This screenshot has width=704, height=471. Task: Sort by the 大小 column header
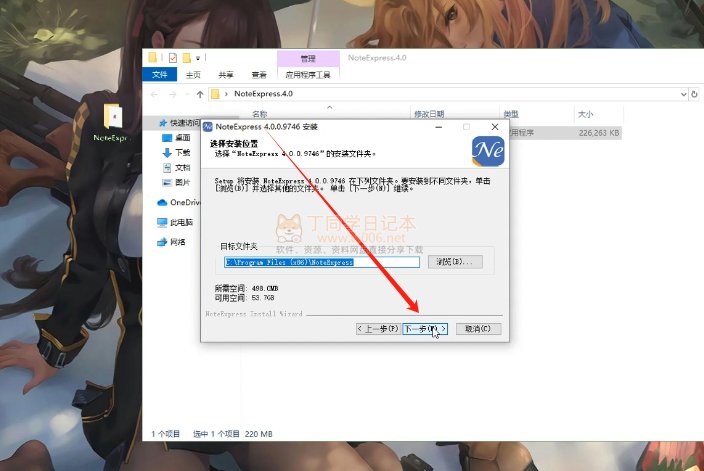pyautogui.click(x=585, y=114)
